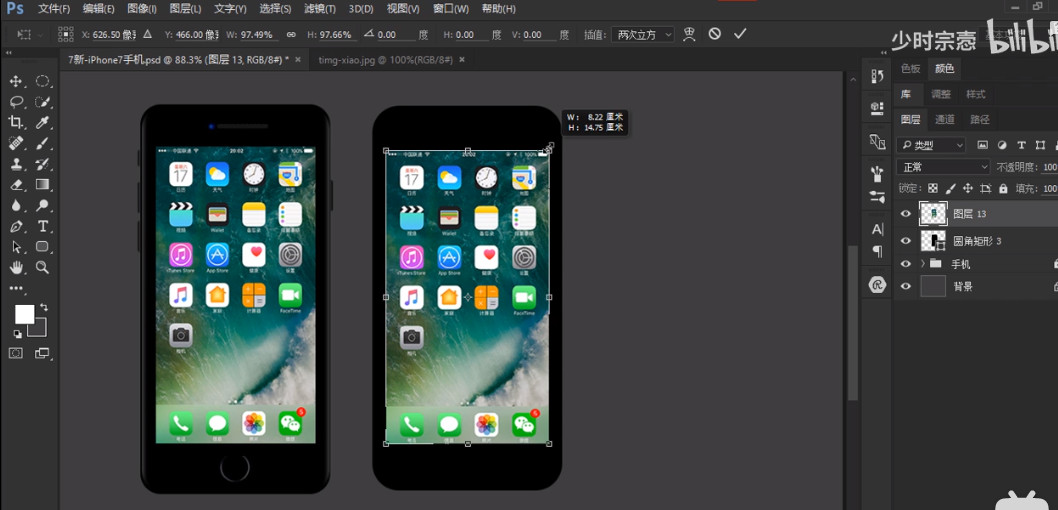Hide the 手机 layer group
The image size is (1058, 510).
tap(906, 264)
